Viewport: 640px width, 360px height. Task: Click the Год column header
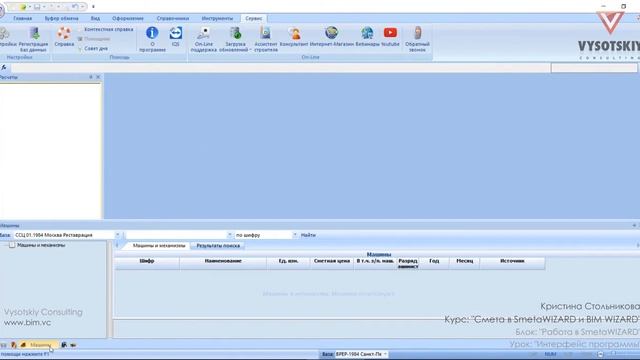(434, 263)
